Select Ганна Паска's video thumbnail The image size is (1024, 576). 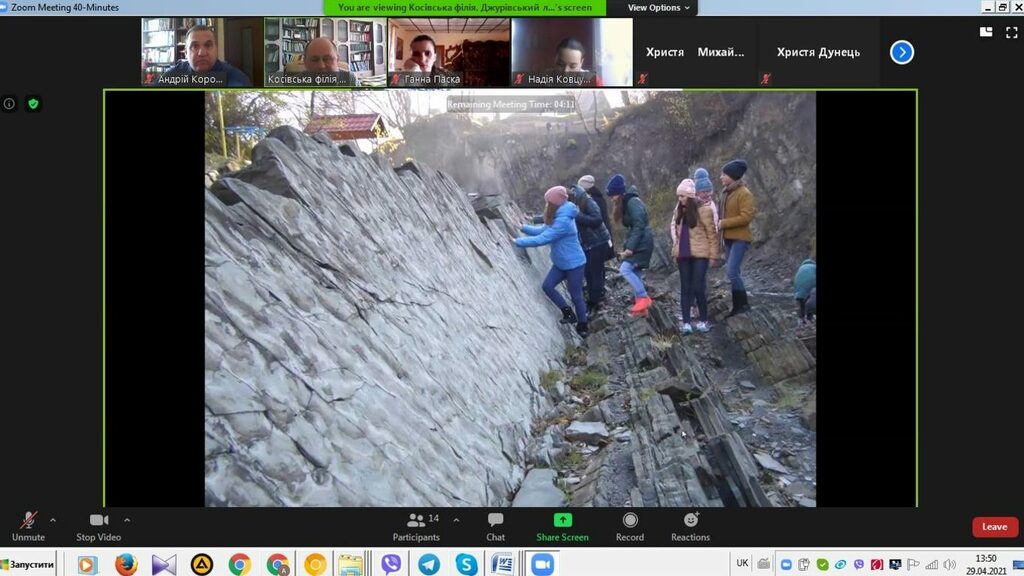pyautogui.click(x=449, y=52)
